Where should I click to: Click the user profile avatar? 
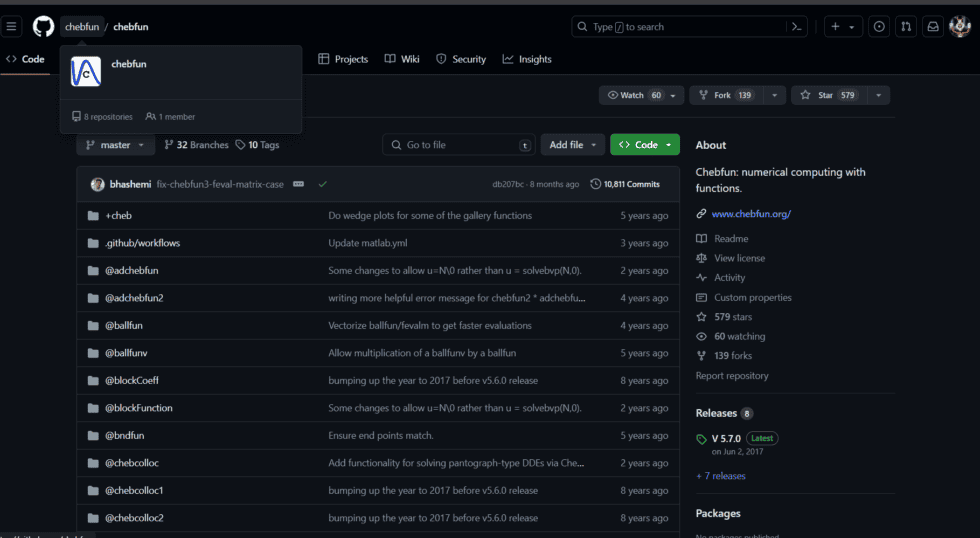point(960,27)
